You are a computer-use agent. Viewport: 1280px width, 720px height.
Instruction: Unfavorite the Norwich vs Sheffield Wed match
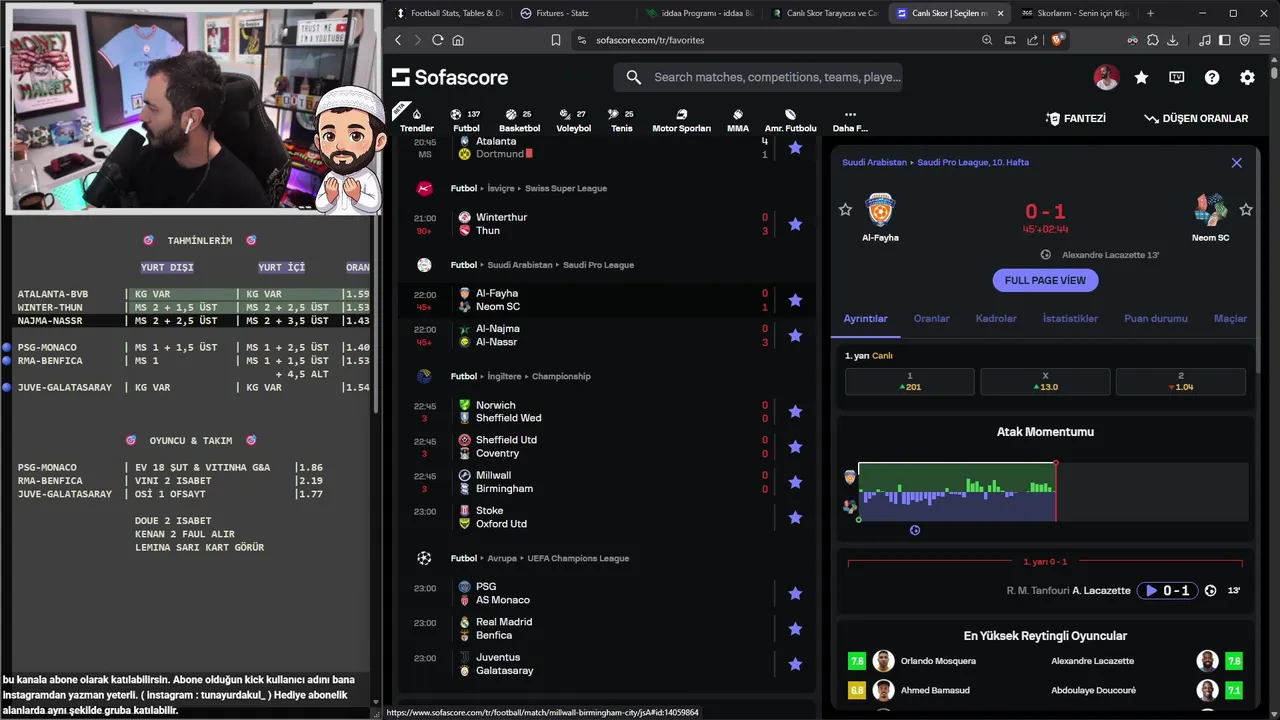click(795, 412)
